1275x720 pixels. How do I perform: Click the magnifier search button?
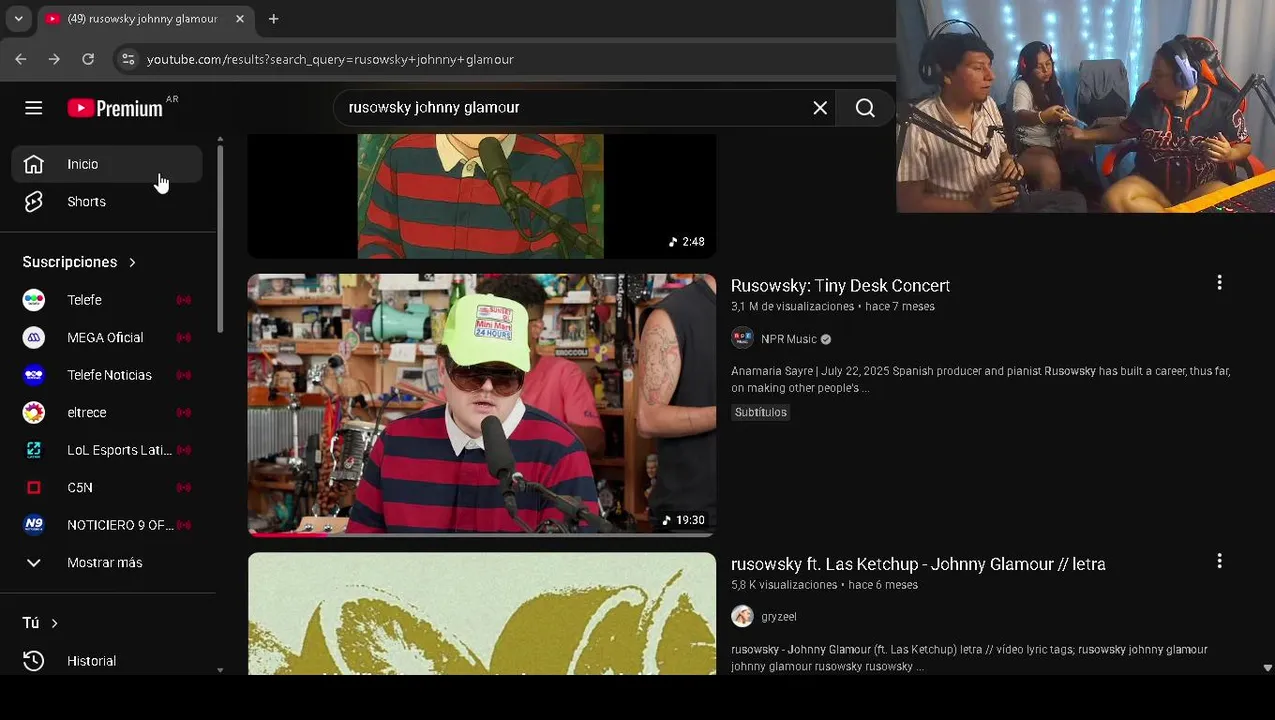click(865, 108)
